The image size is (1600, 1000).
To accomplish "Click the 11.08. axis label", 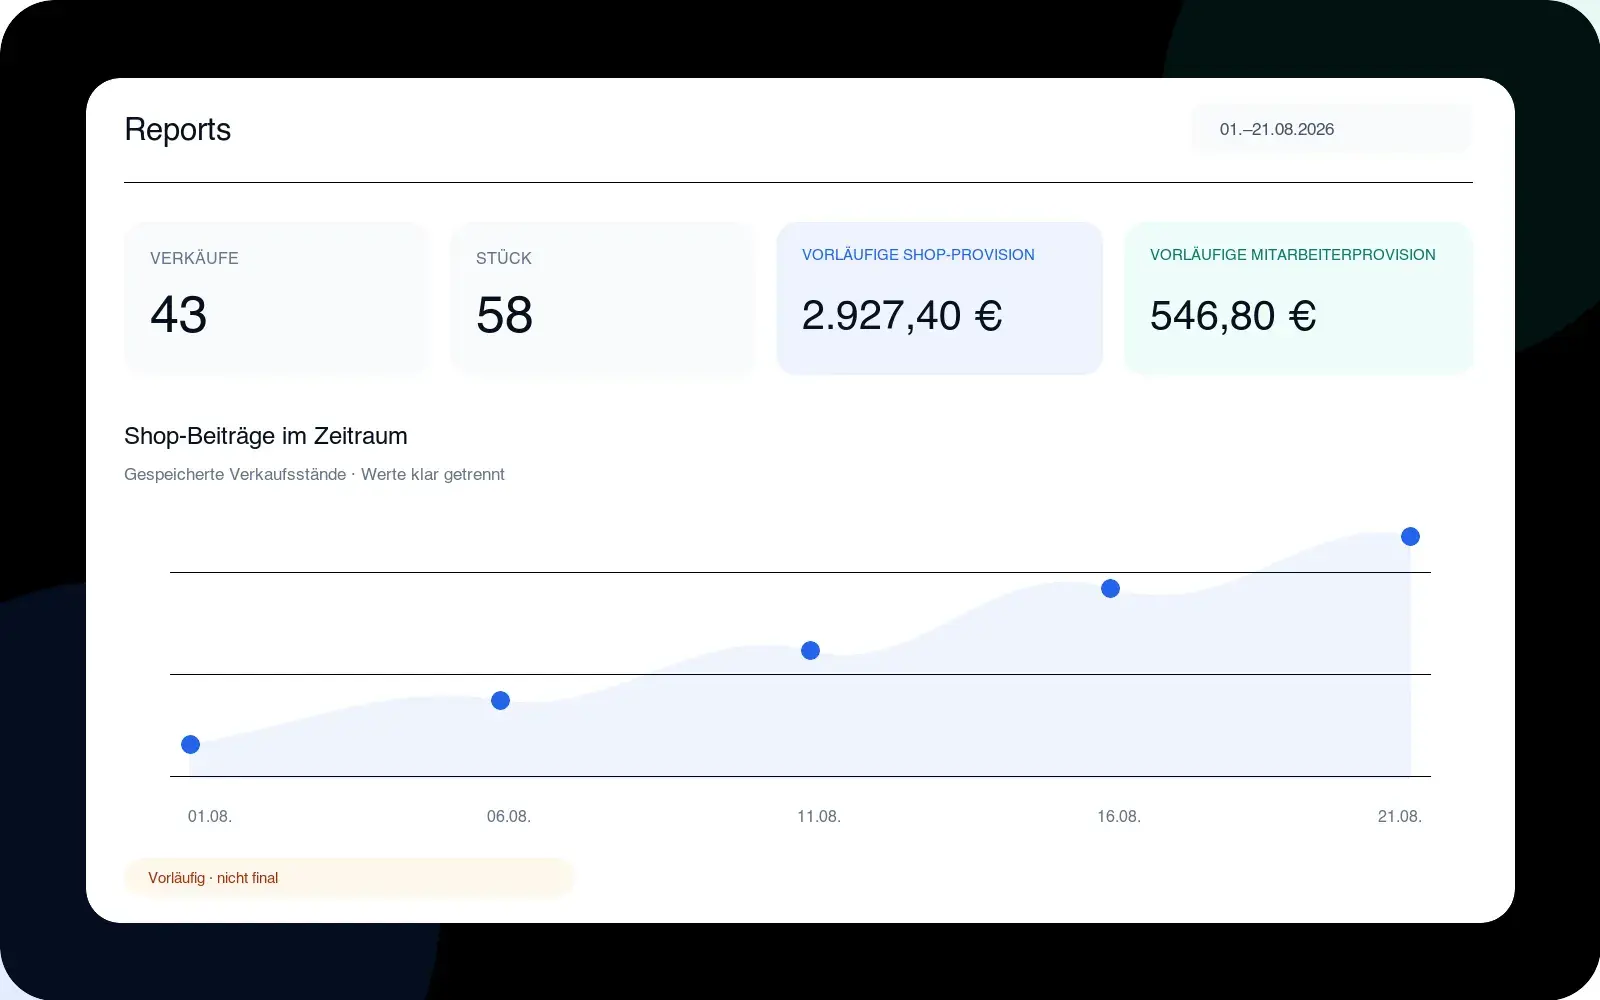I will pyautogui.click(x=819, y=816).
